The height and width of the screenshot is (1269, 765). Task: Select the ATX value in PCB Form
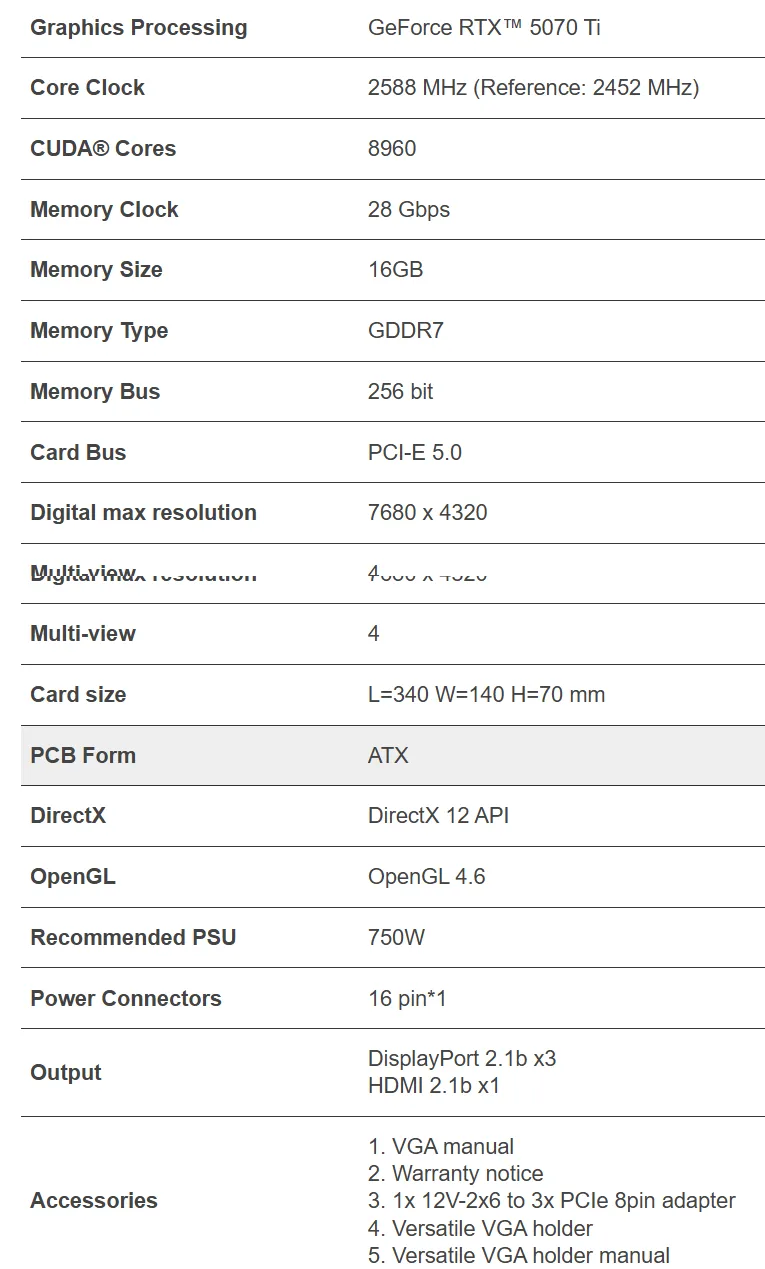point(388,756)
